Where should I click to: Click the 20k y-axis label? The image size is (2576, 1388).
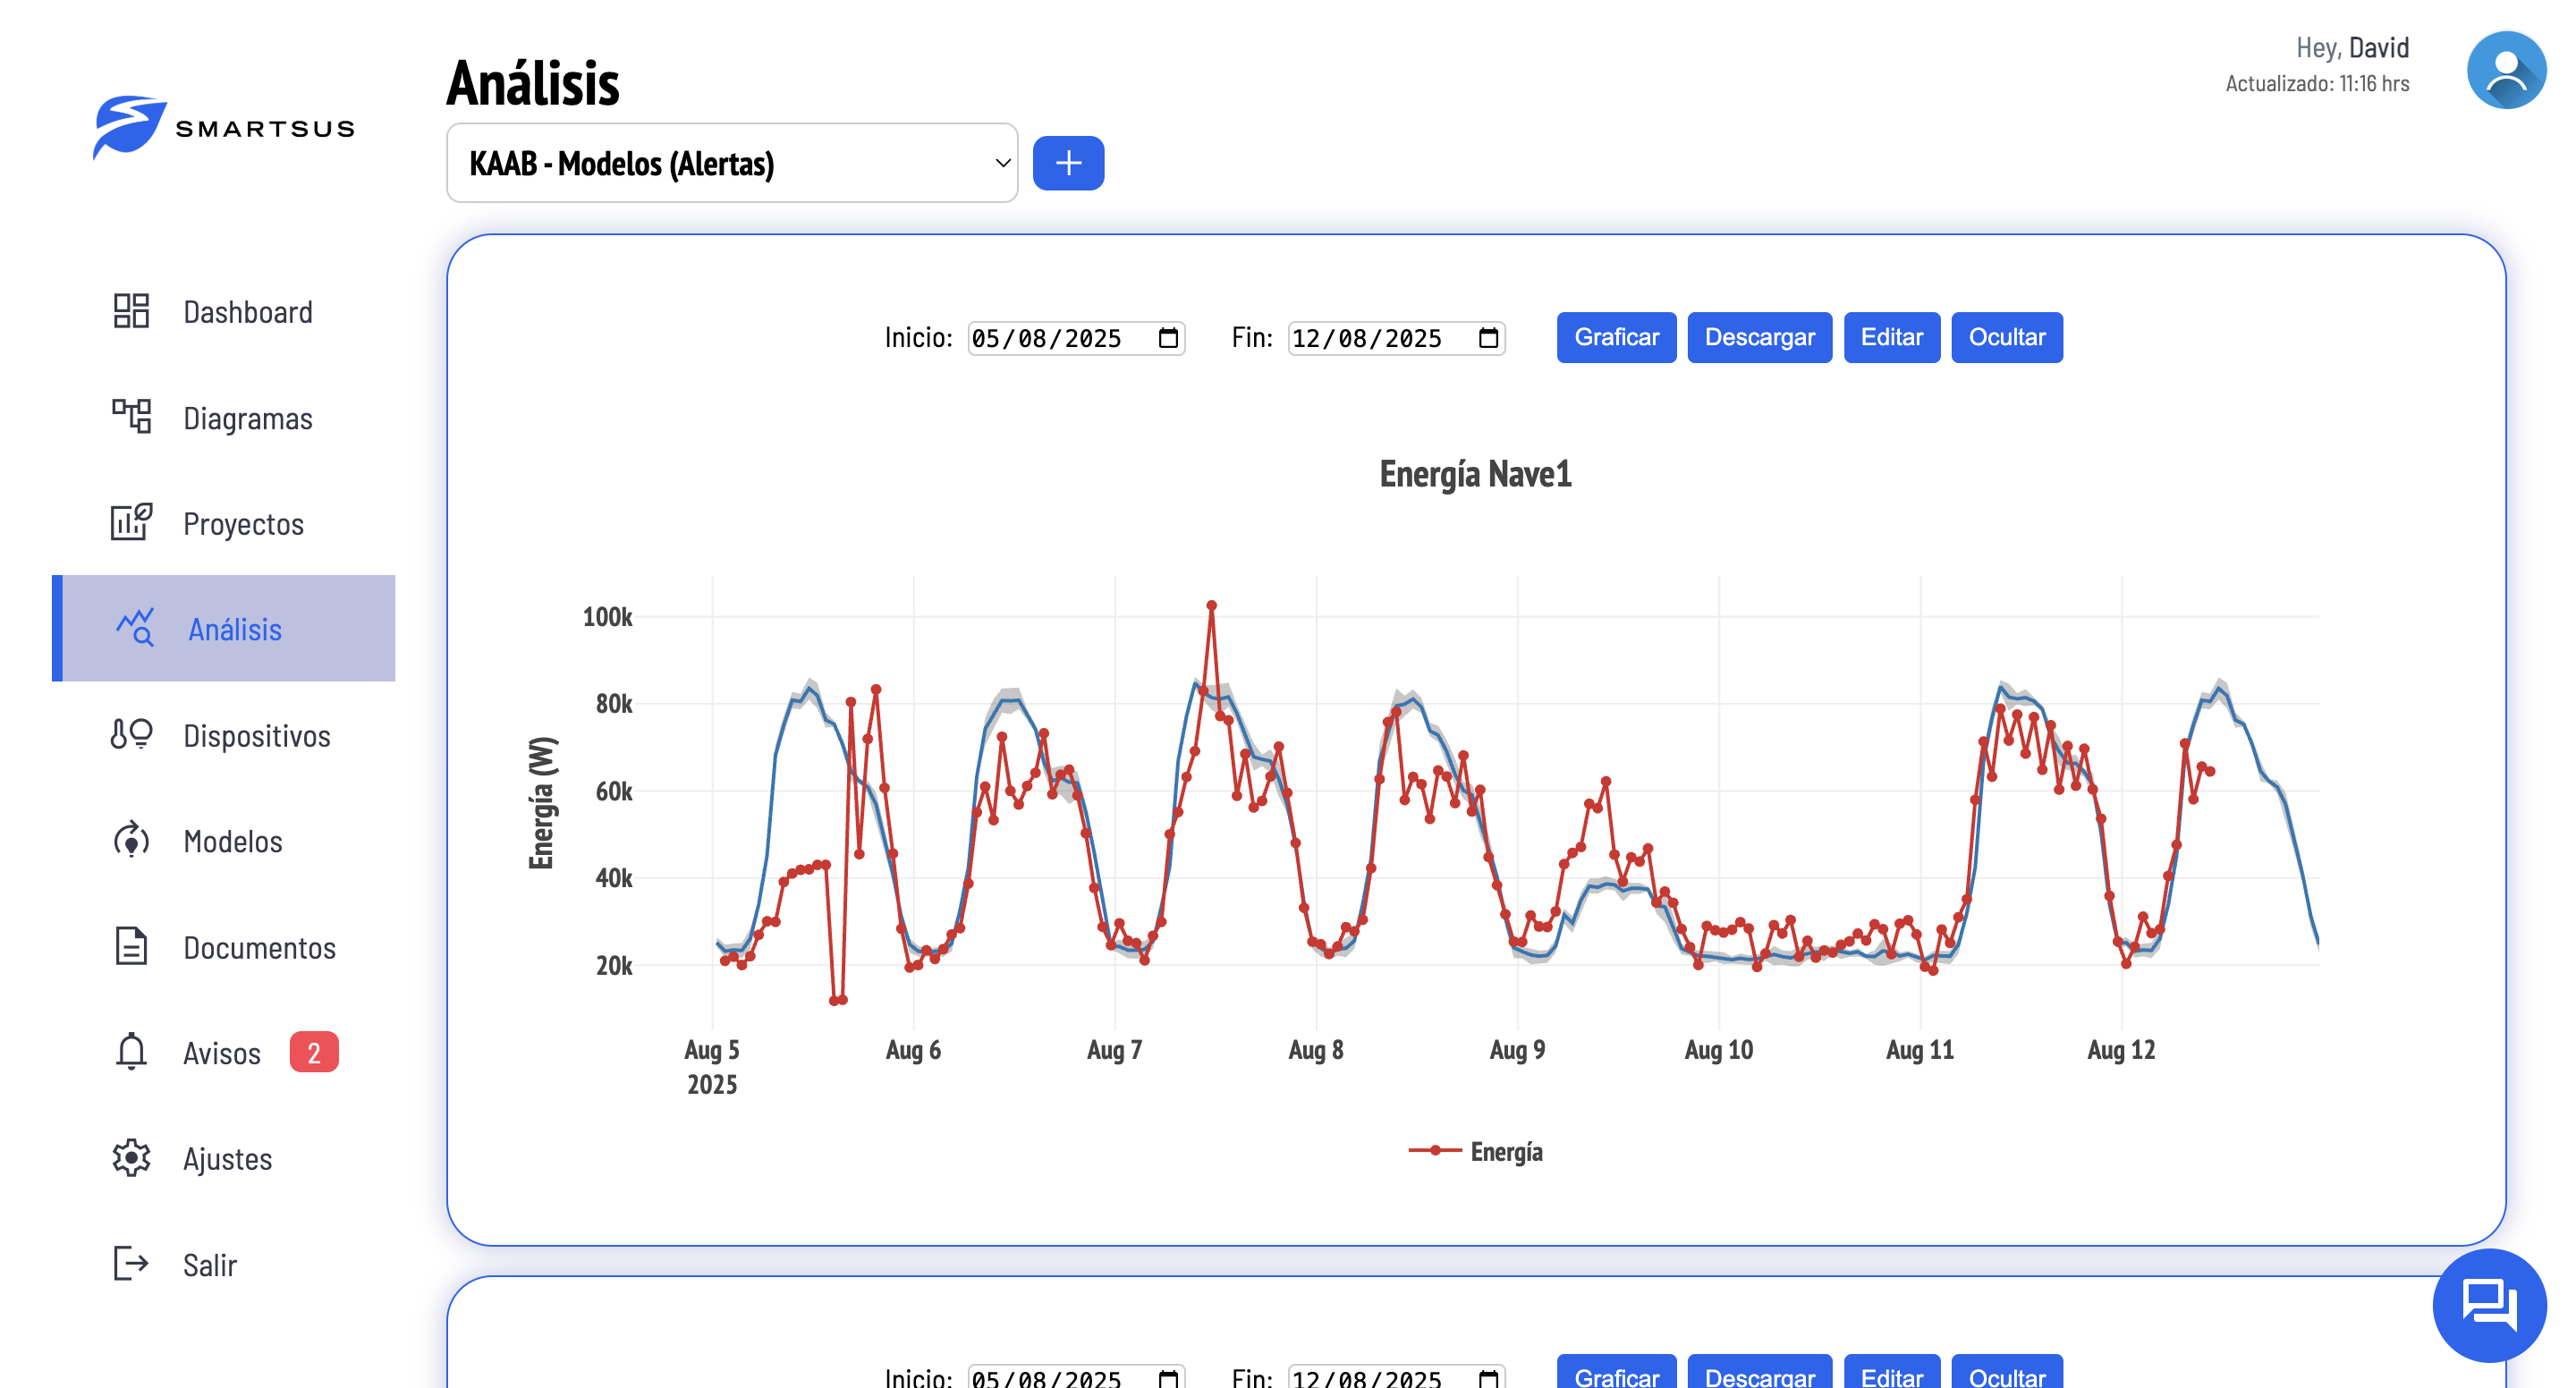613,966
